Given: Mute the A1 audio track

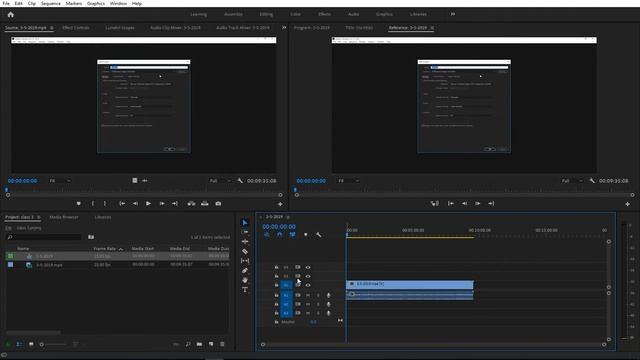Looking at the screenshot, I should tap(308, 295).
